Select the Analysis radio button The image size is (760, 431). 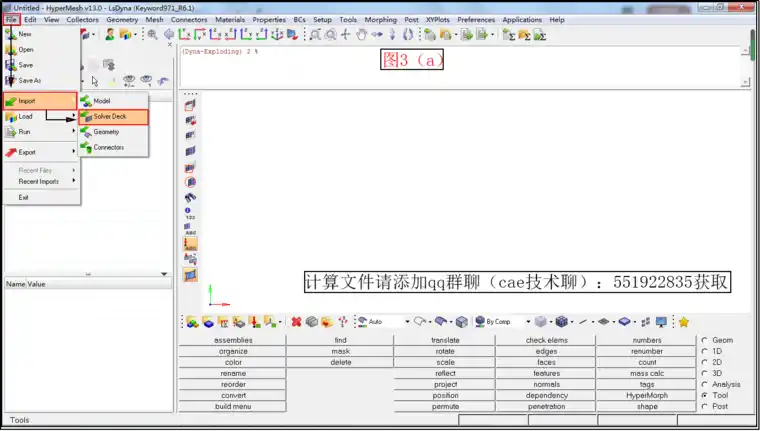[x=705, y=384]
